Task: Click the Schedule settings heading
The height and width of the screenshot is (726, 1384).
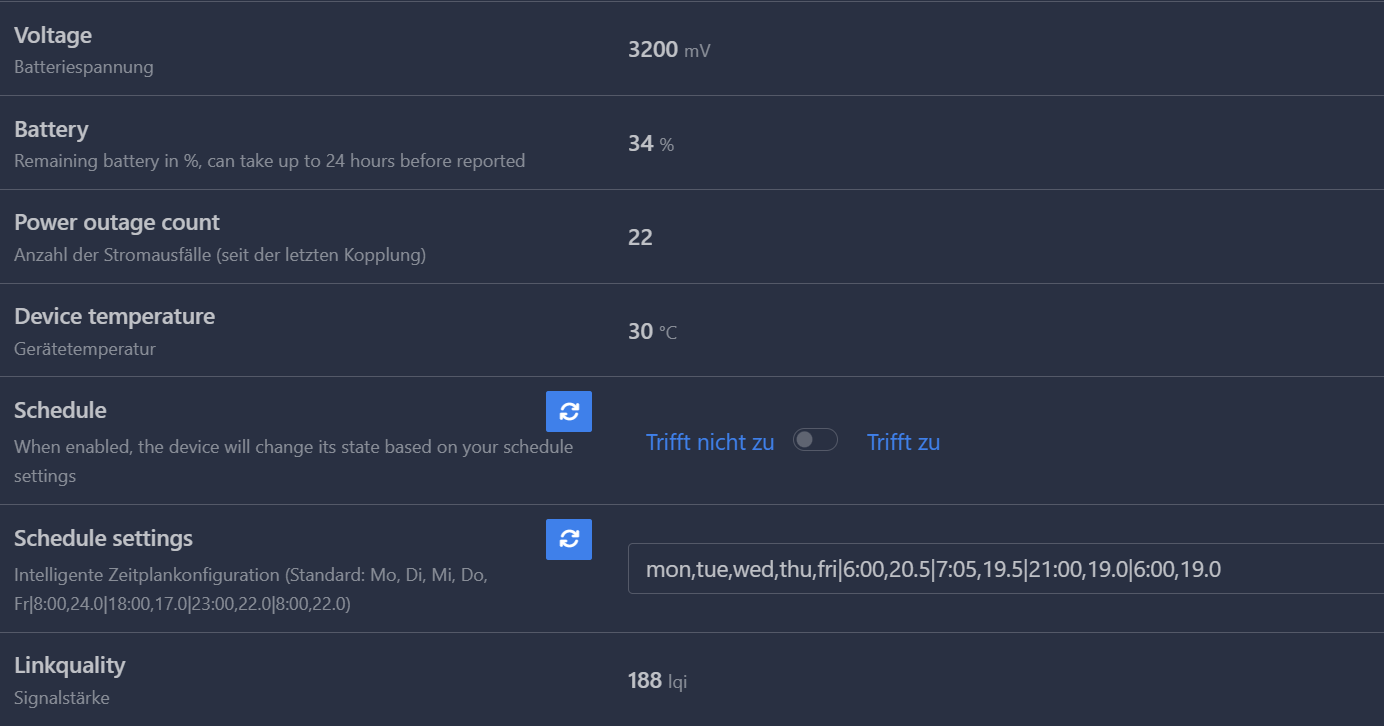Action: [x=103, y=538]
